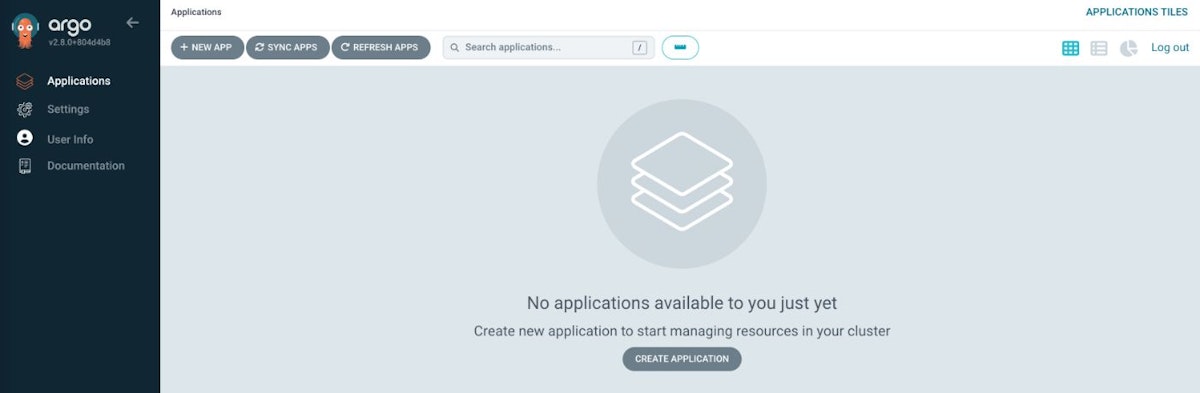Click the v2.8.0+804d4b8 version text
1200x393 pixels.
[x=80, y=42]
